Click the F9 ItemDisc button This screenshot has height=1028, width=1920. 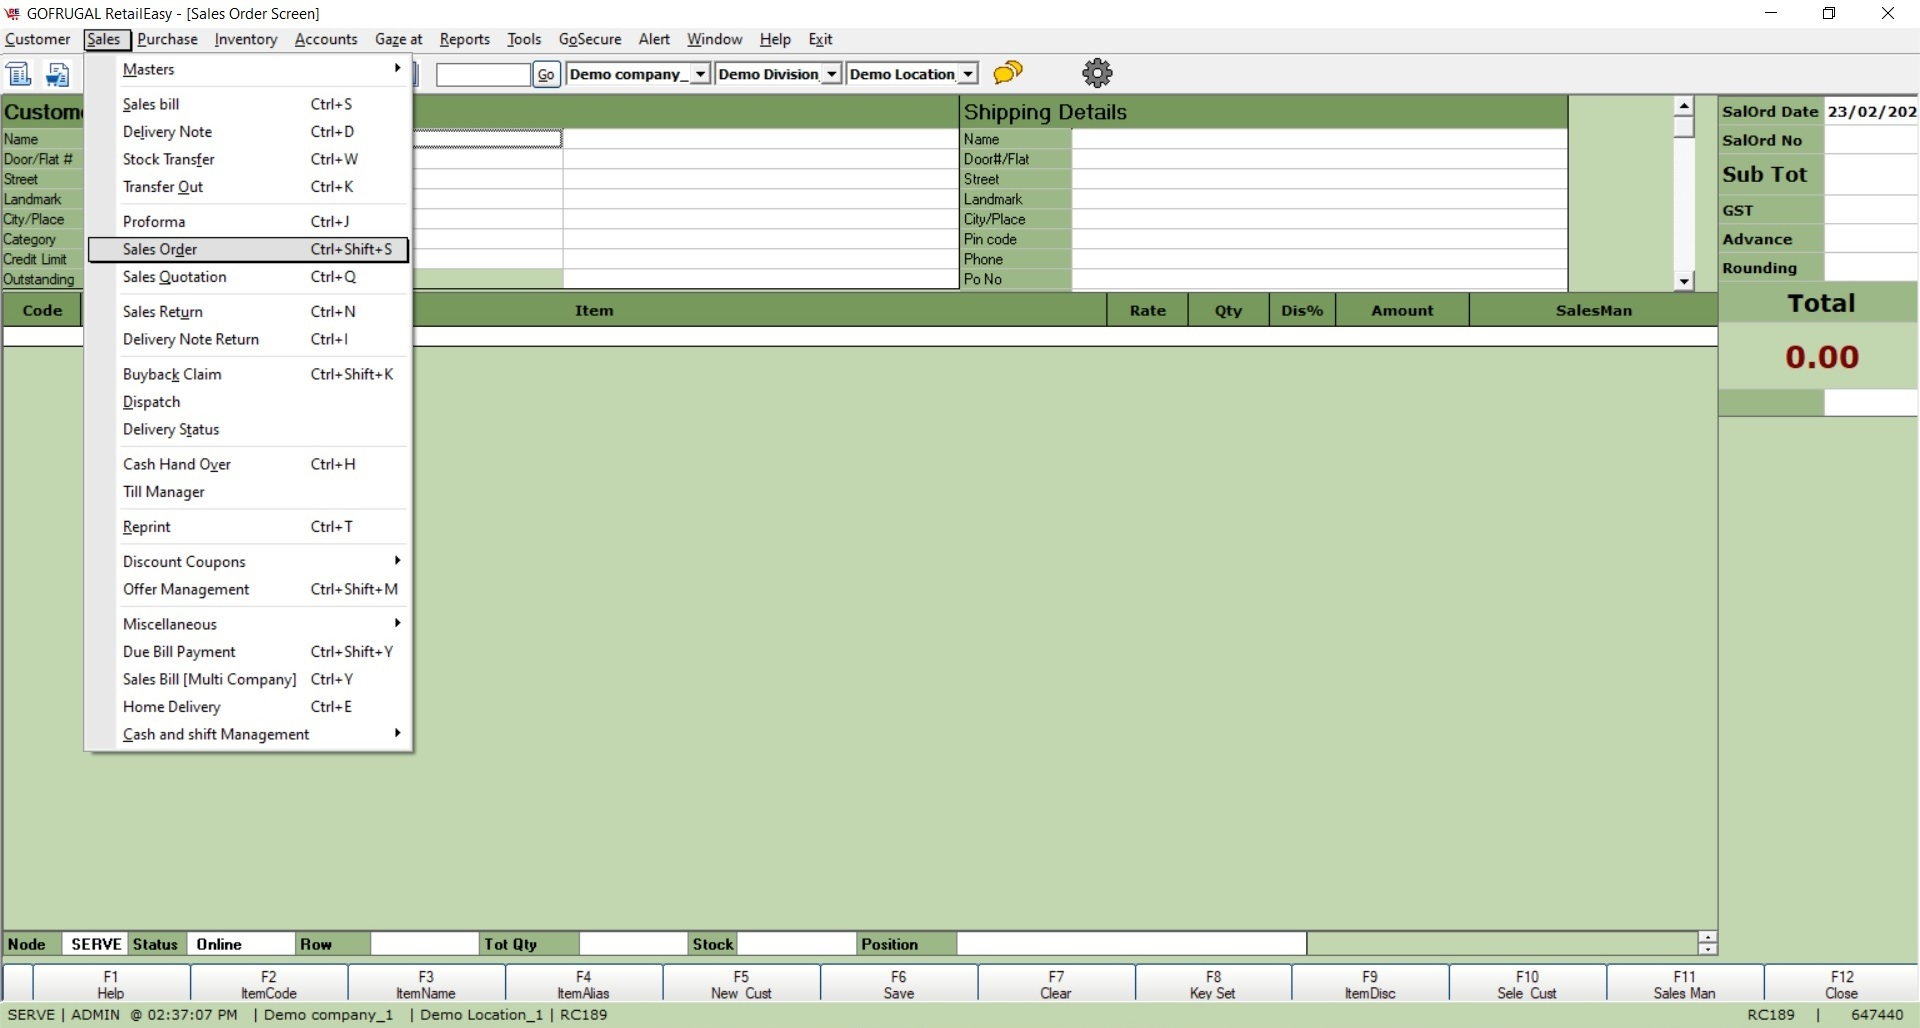1370,984
